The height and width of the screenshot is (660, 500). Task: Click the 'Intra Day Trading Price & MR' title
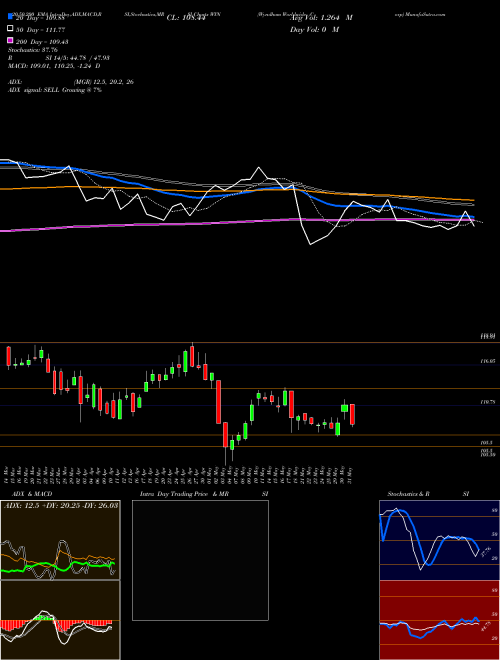184,494
